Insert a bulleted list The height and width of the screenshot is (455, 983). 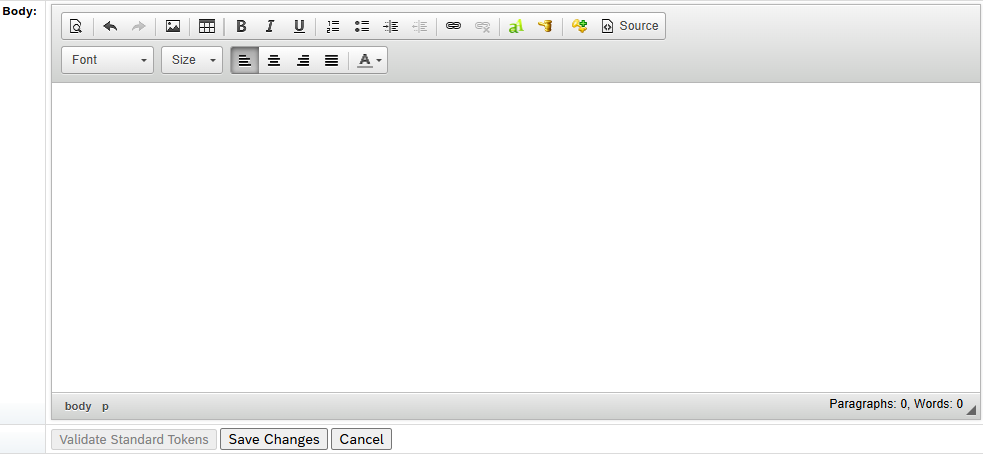362,26
